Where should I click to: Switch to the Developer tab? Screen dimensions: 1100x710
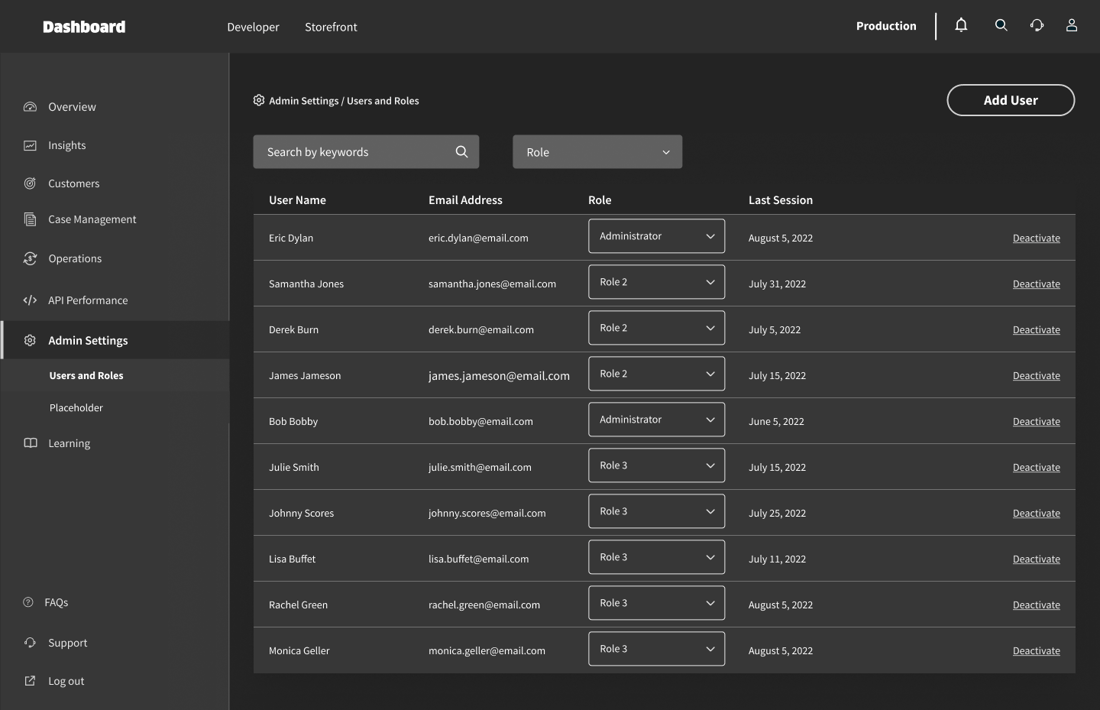252,27
